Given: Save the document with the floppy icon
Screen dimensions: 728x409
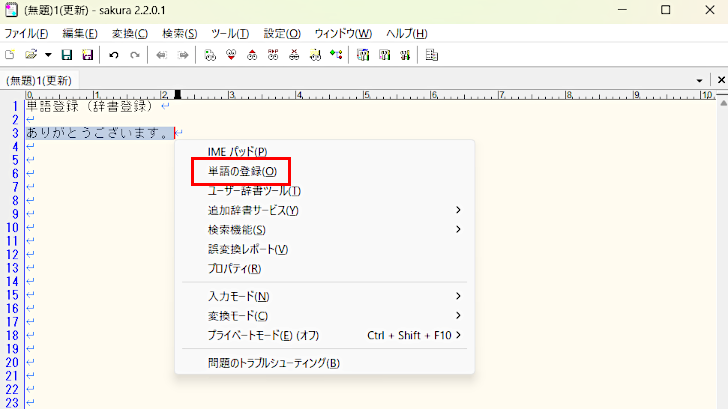Looking at the screenshot, I should [x=67, y=54].
